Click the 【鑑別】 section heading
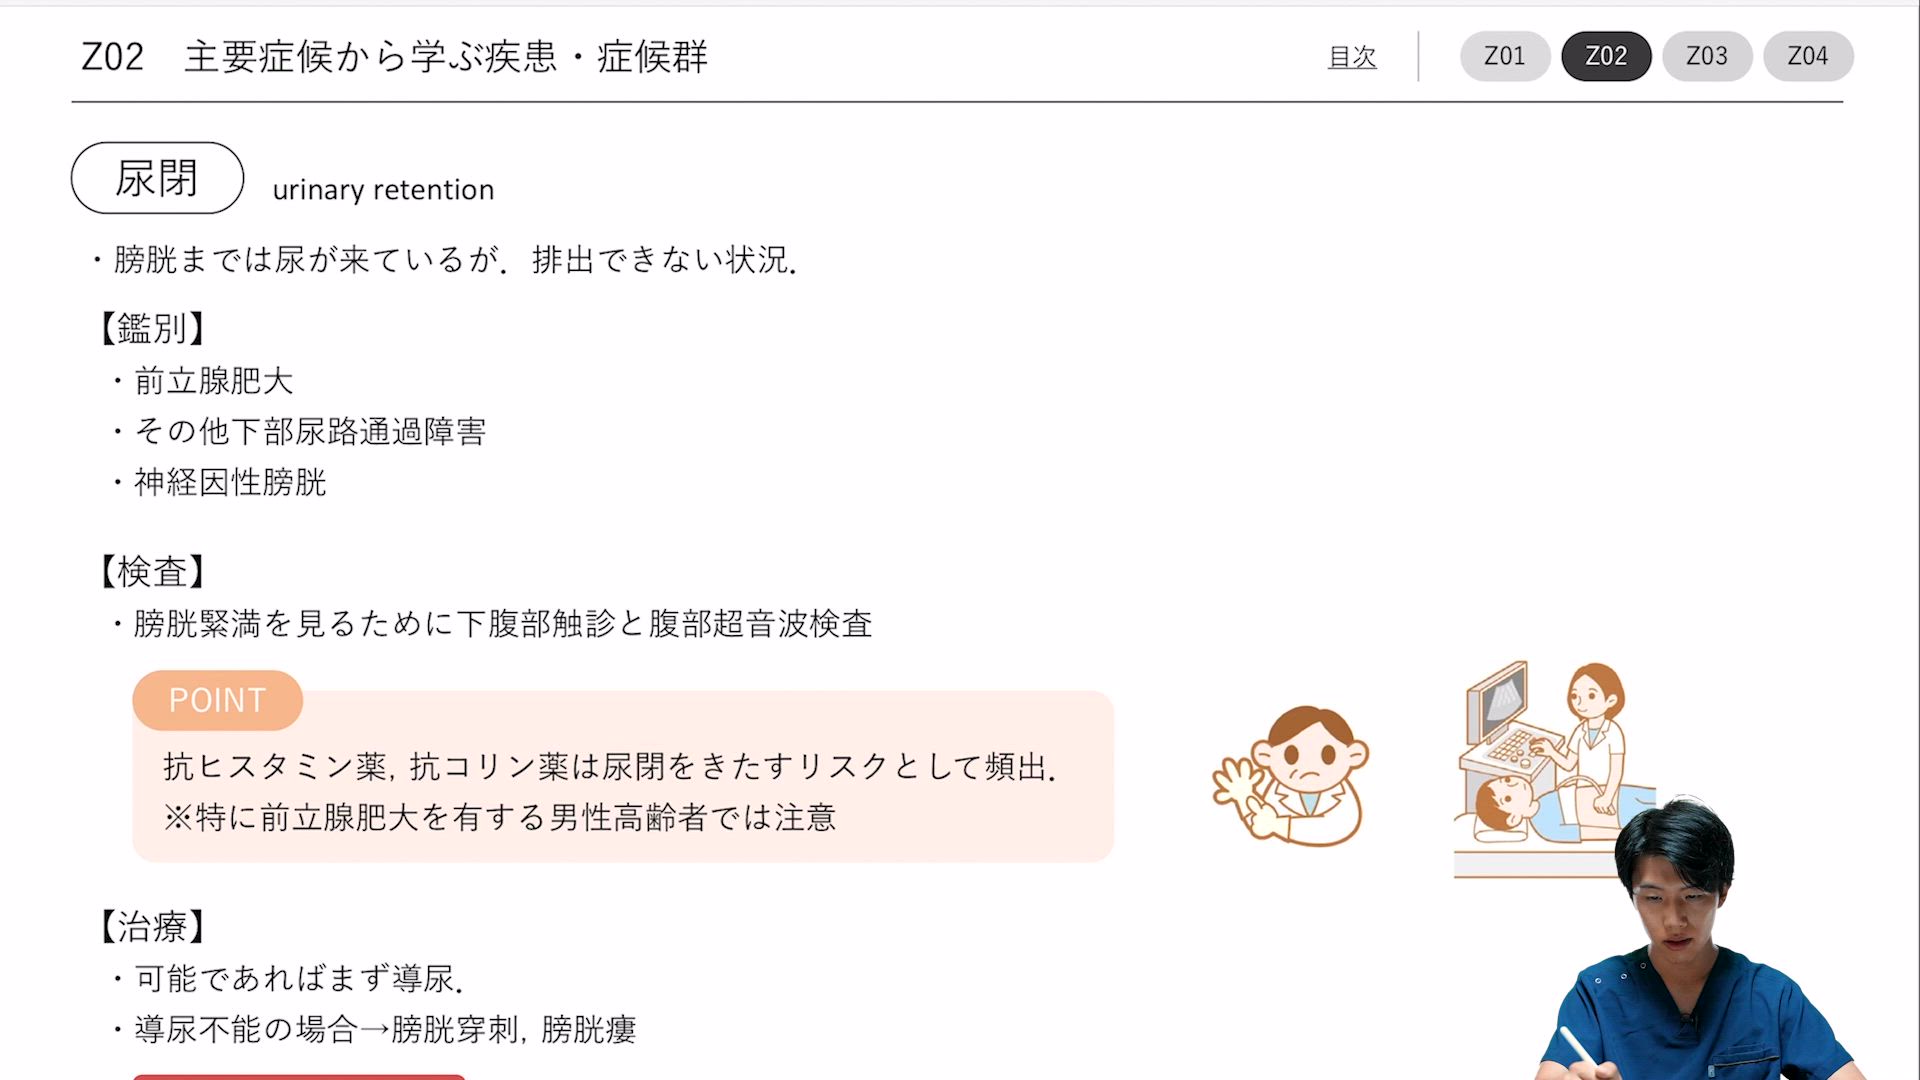The height and width of the screenshot is (1080, 1920). 152,328
